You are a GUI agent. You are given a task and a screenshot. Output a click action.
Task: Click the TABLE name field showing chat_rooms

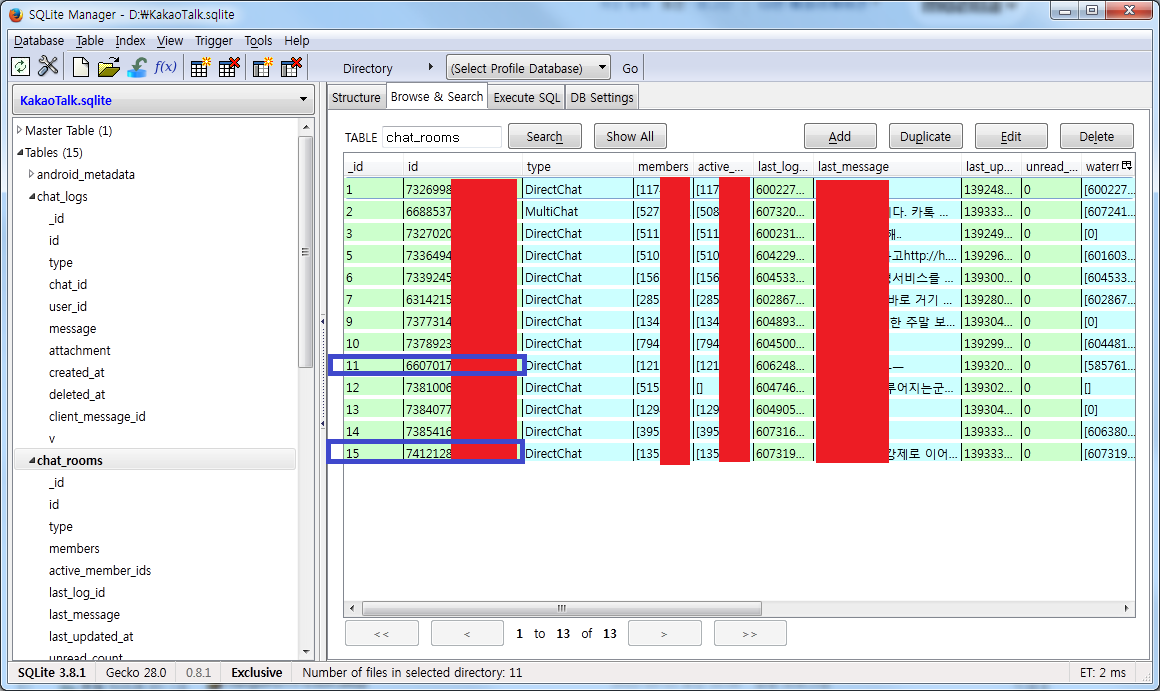point(441,137)
